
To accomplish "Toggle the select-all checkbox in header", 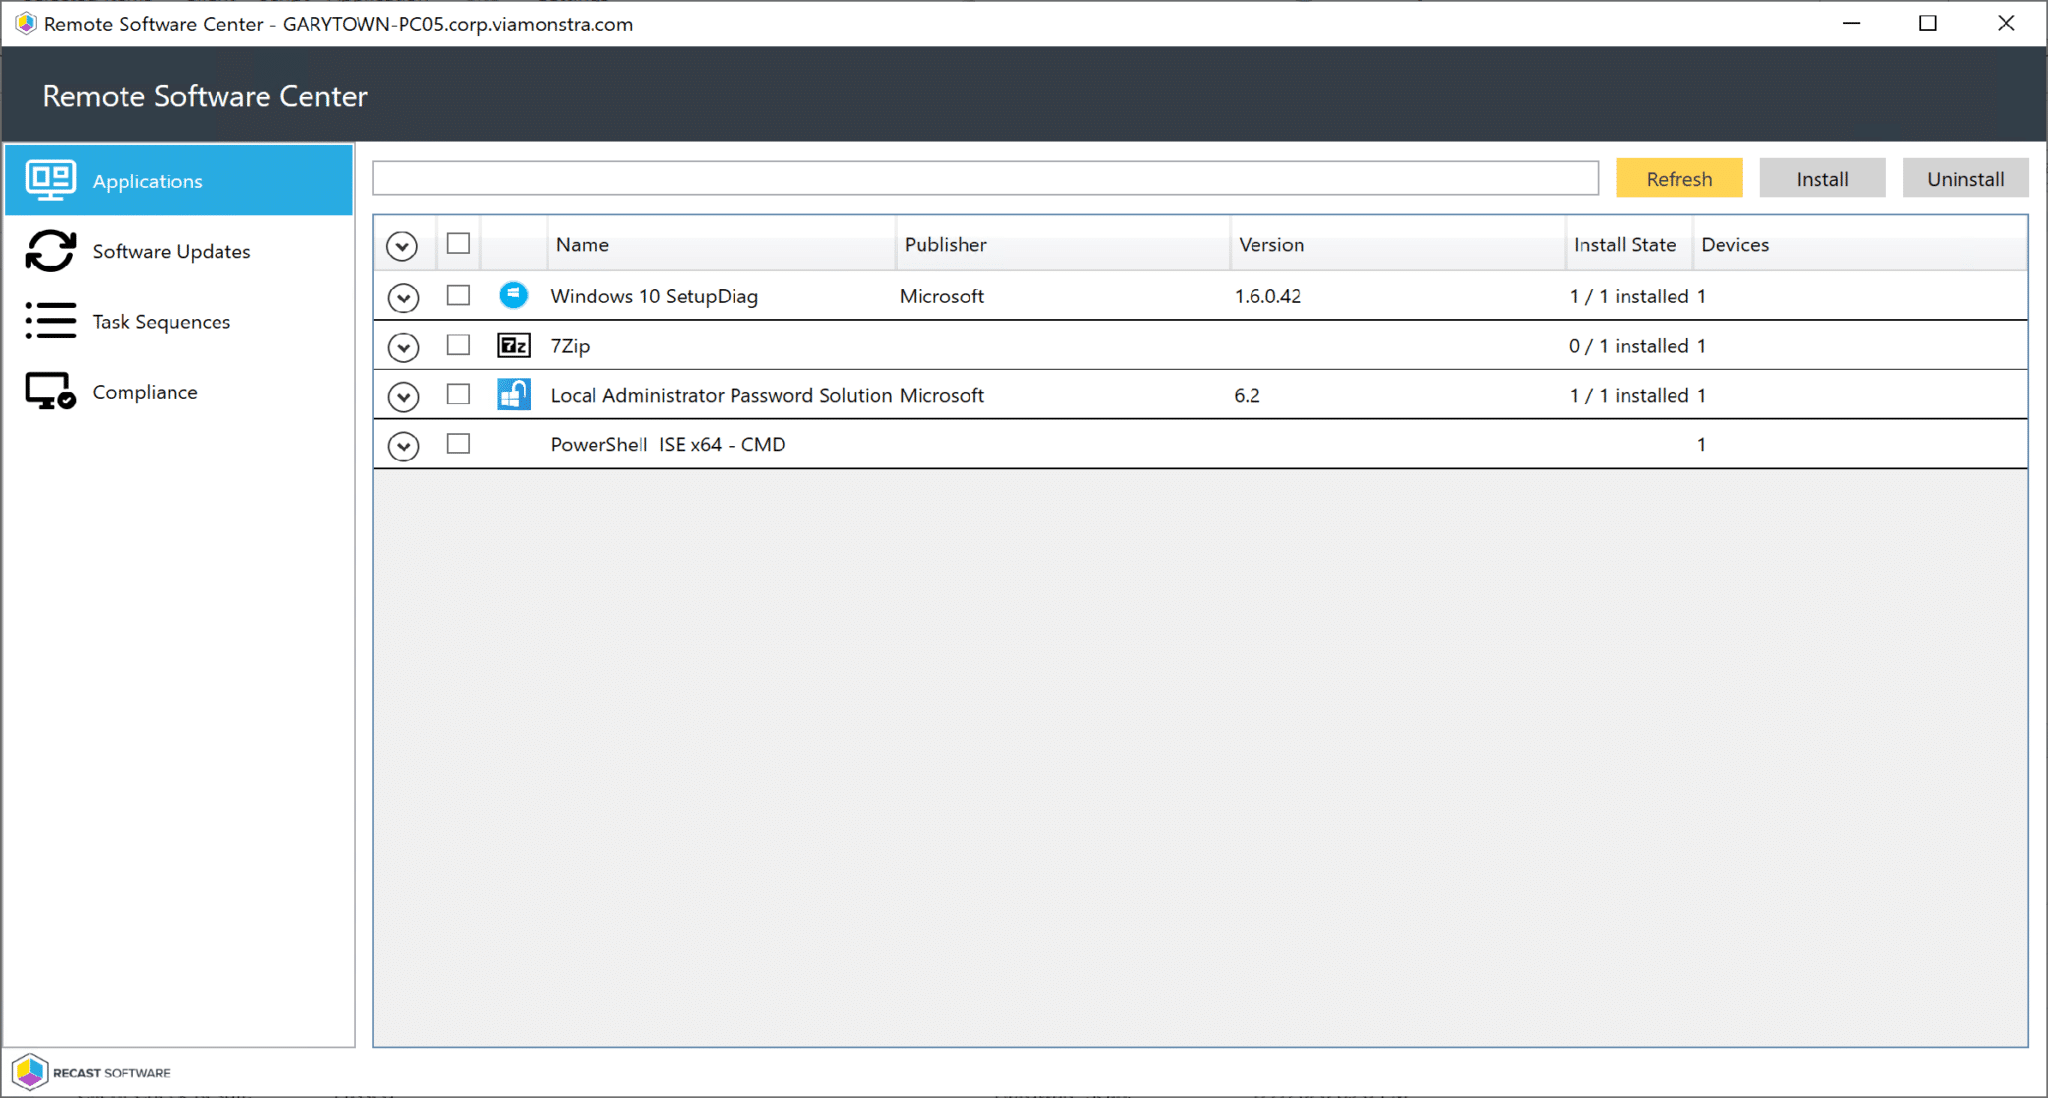I will click(458, 243).
